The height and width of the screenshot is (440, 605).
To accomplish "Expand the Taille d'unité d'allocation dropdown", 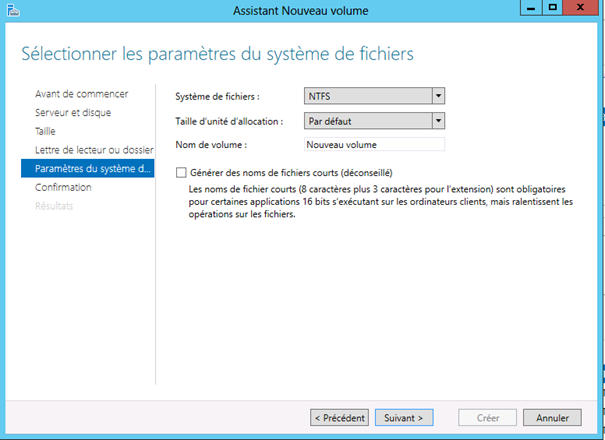I will tap(437, 121).
